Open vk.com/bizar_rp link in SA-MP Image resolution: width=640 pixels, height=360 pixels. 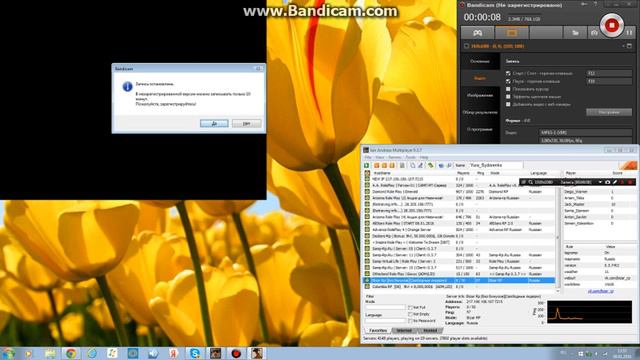[x=600, y=291]
